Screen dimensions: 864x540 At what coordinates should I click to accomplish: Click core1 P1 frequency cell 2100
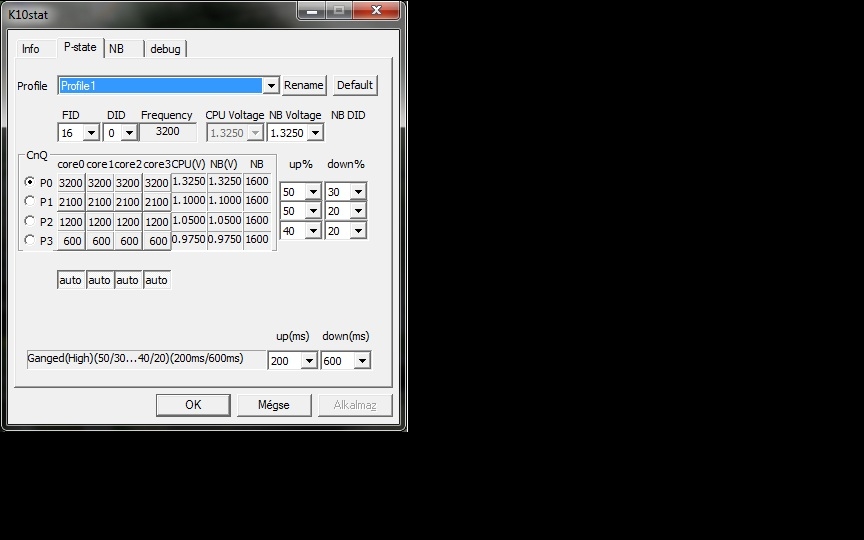tap(100, 202)
